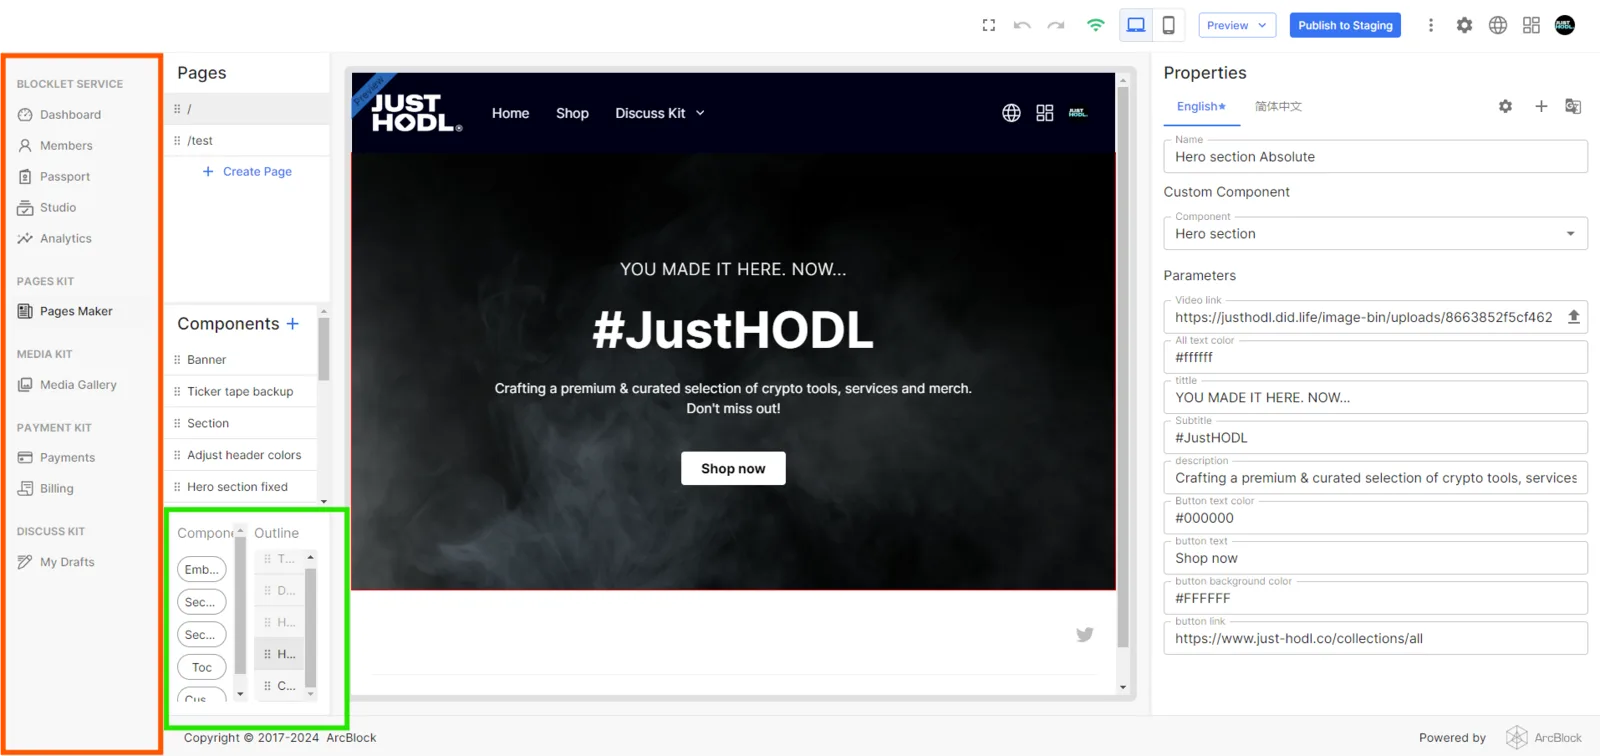Switch to 简体中文 properties tab
1600x756 pixels.
(1278, 107)
